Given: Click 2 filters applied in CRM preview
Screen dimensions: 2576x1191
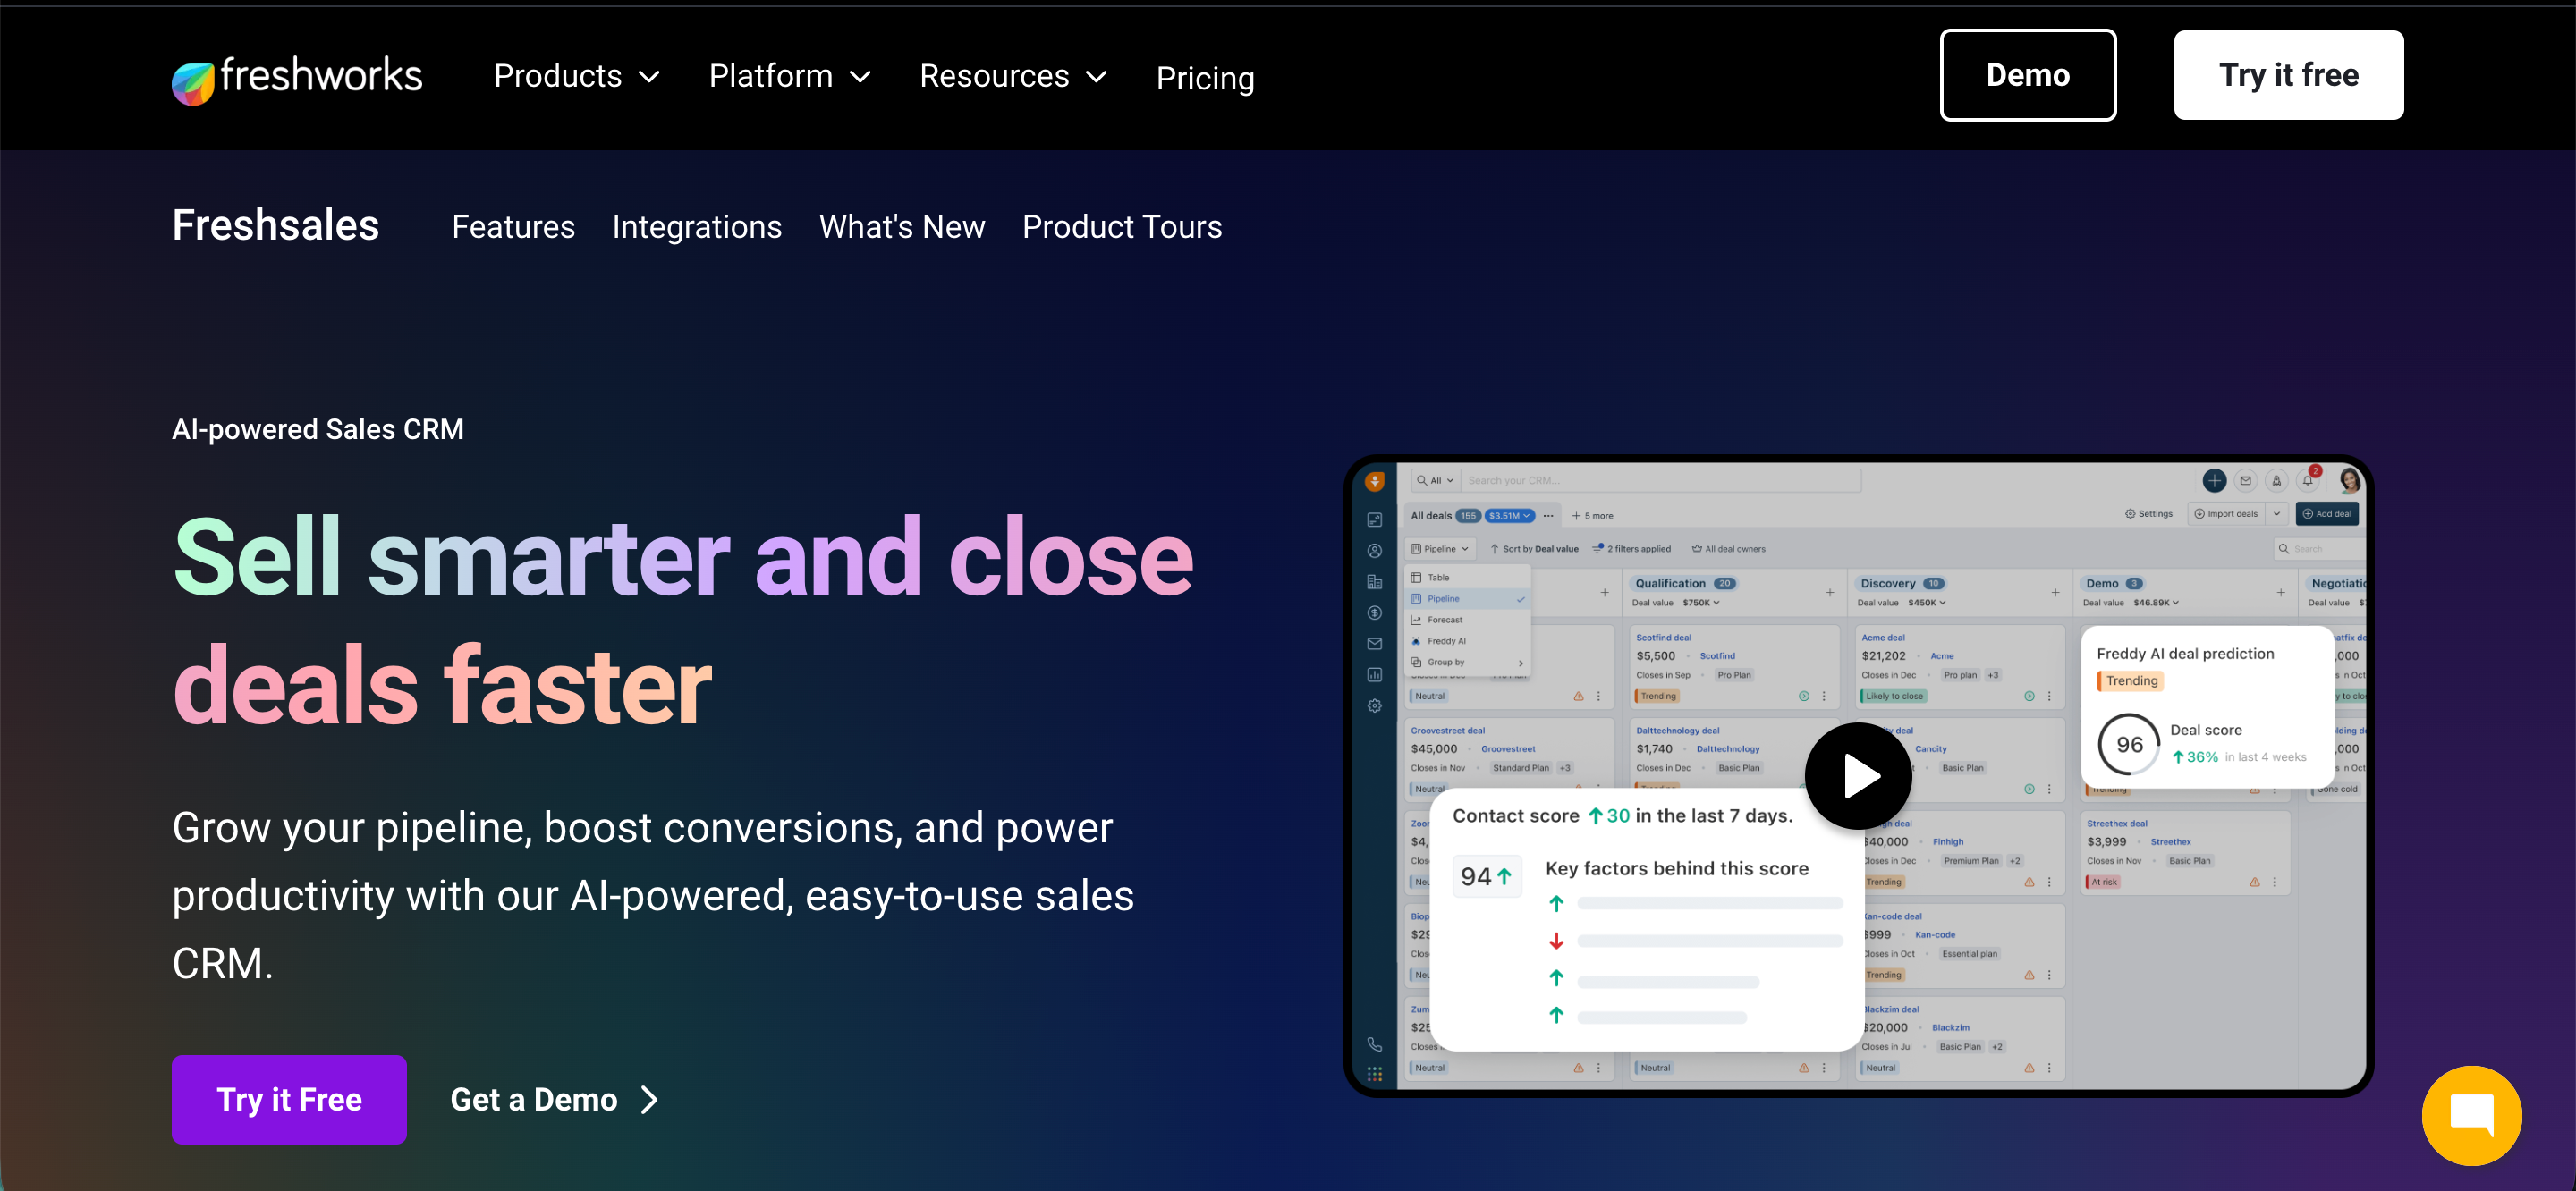Looking at the screenshot, I should pos(1631,549).
